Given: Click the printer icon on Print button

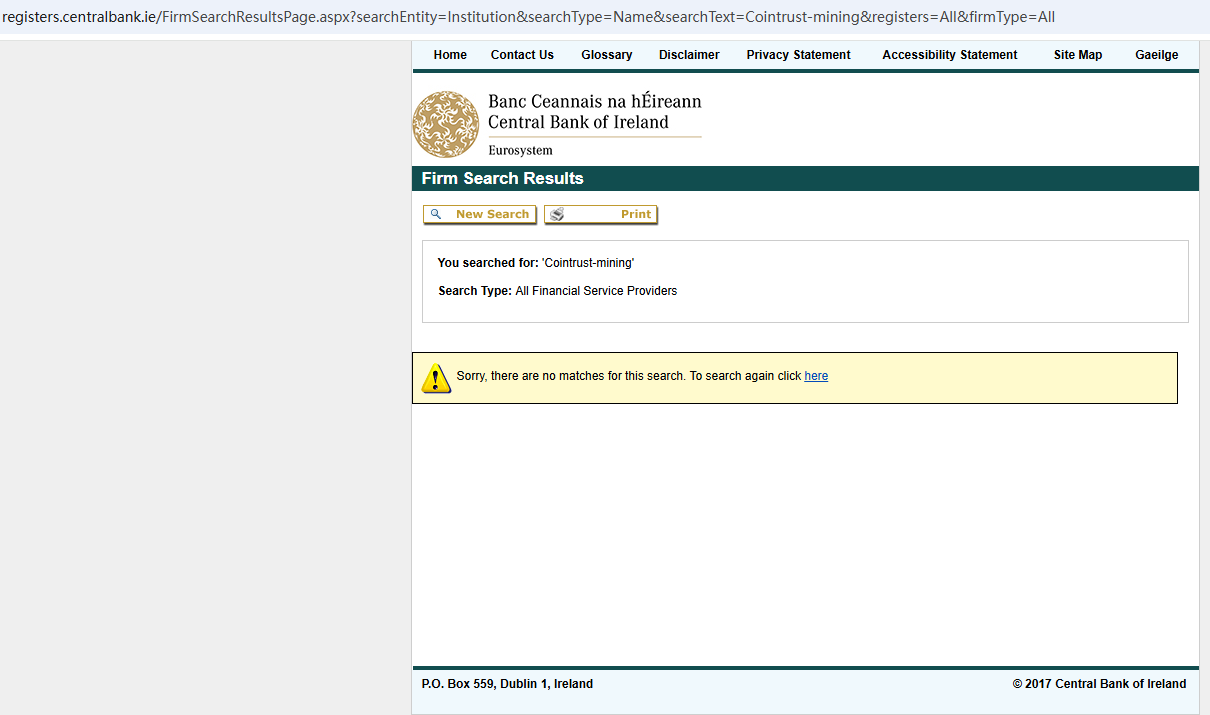Looking at the screenshot, I should (557, 214).
